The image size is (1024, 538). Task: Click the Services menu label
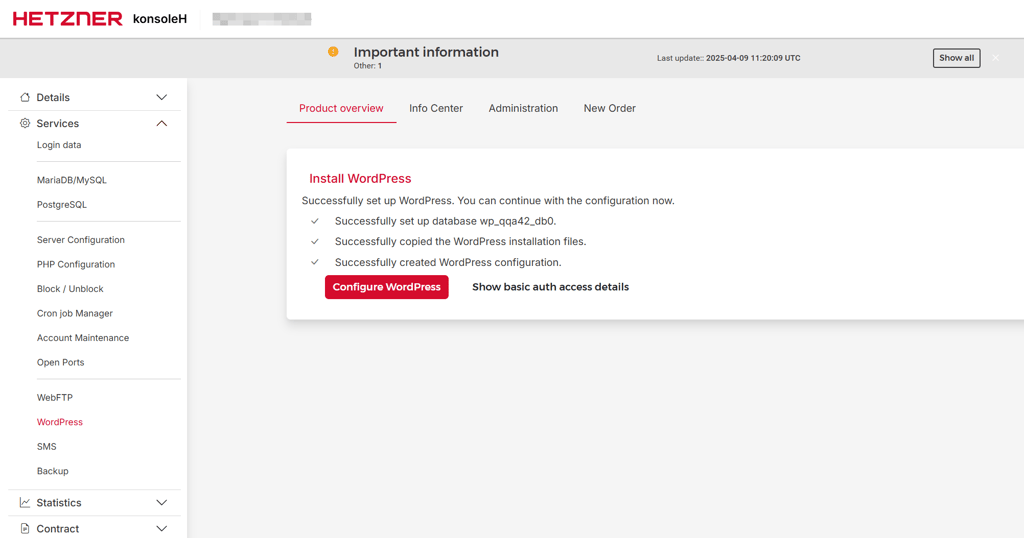pyautogui.click(x=57, y=123)
